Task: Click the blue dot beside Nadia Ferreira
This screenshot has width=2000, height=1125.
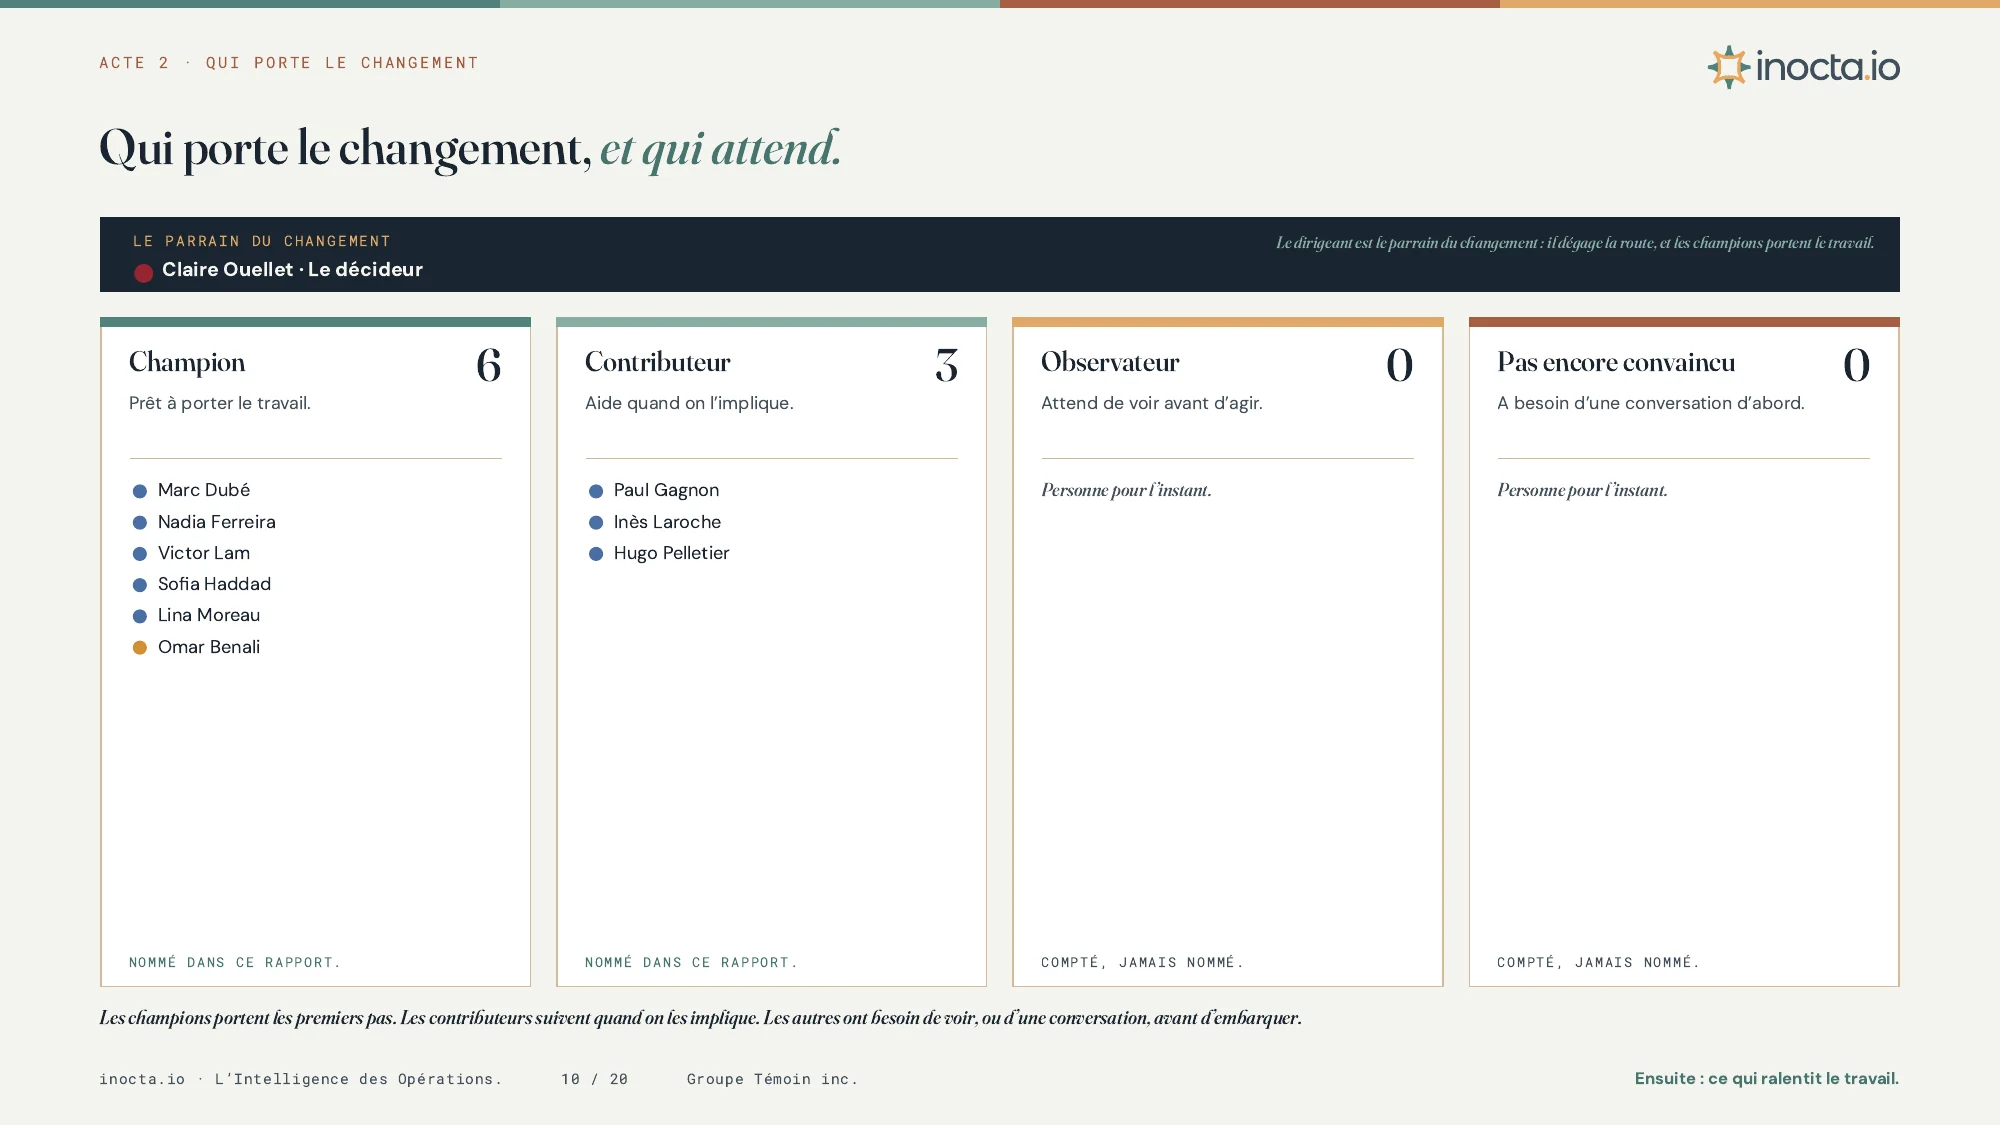Action: point(140,523)
